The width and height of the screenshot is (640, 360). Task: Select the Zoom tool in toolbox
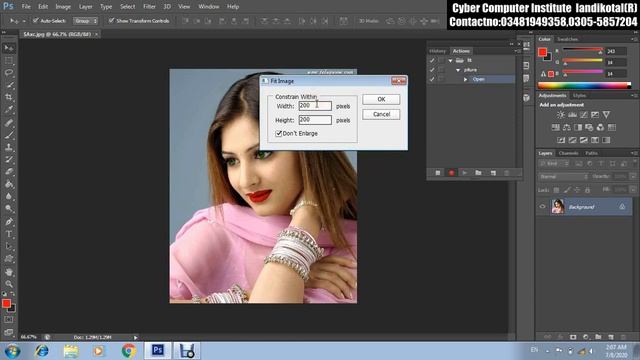pos(9,284)
